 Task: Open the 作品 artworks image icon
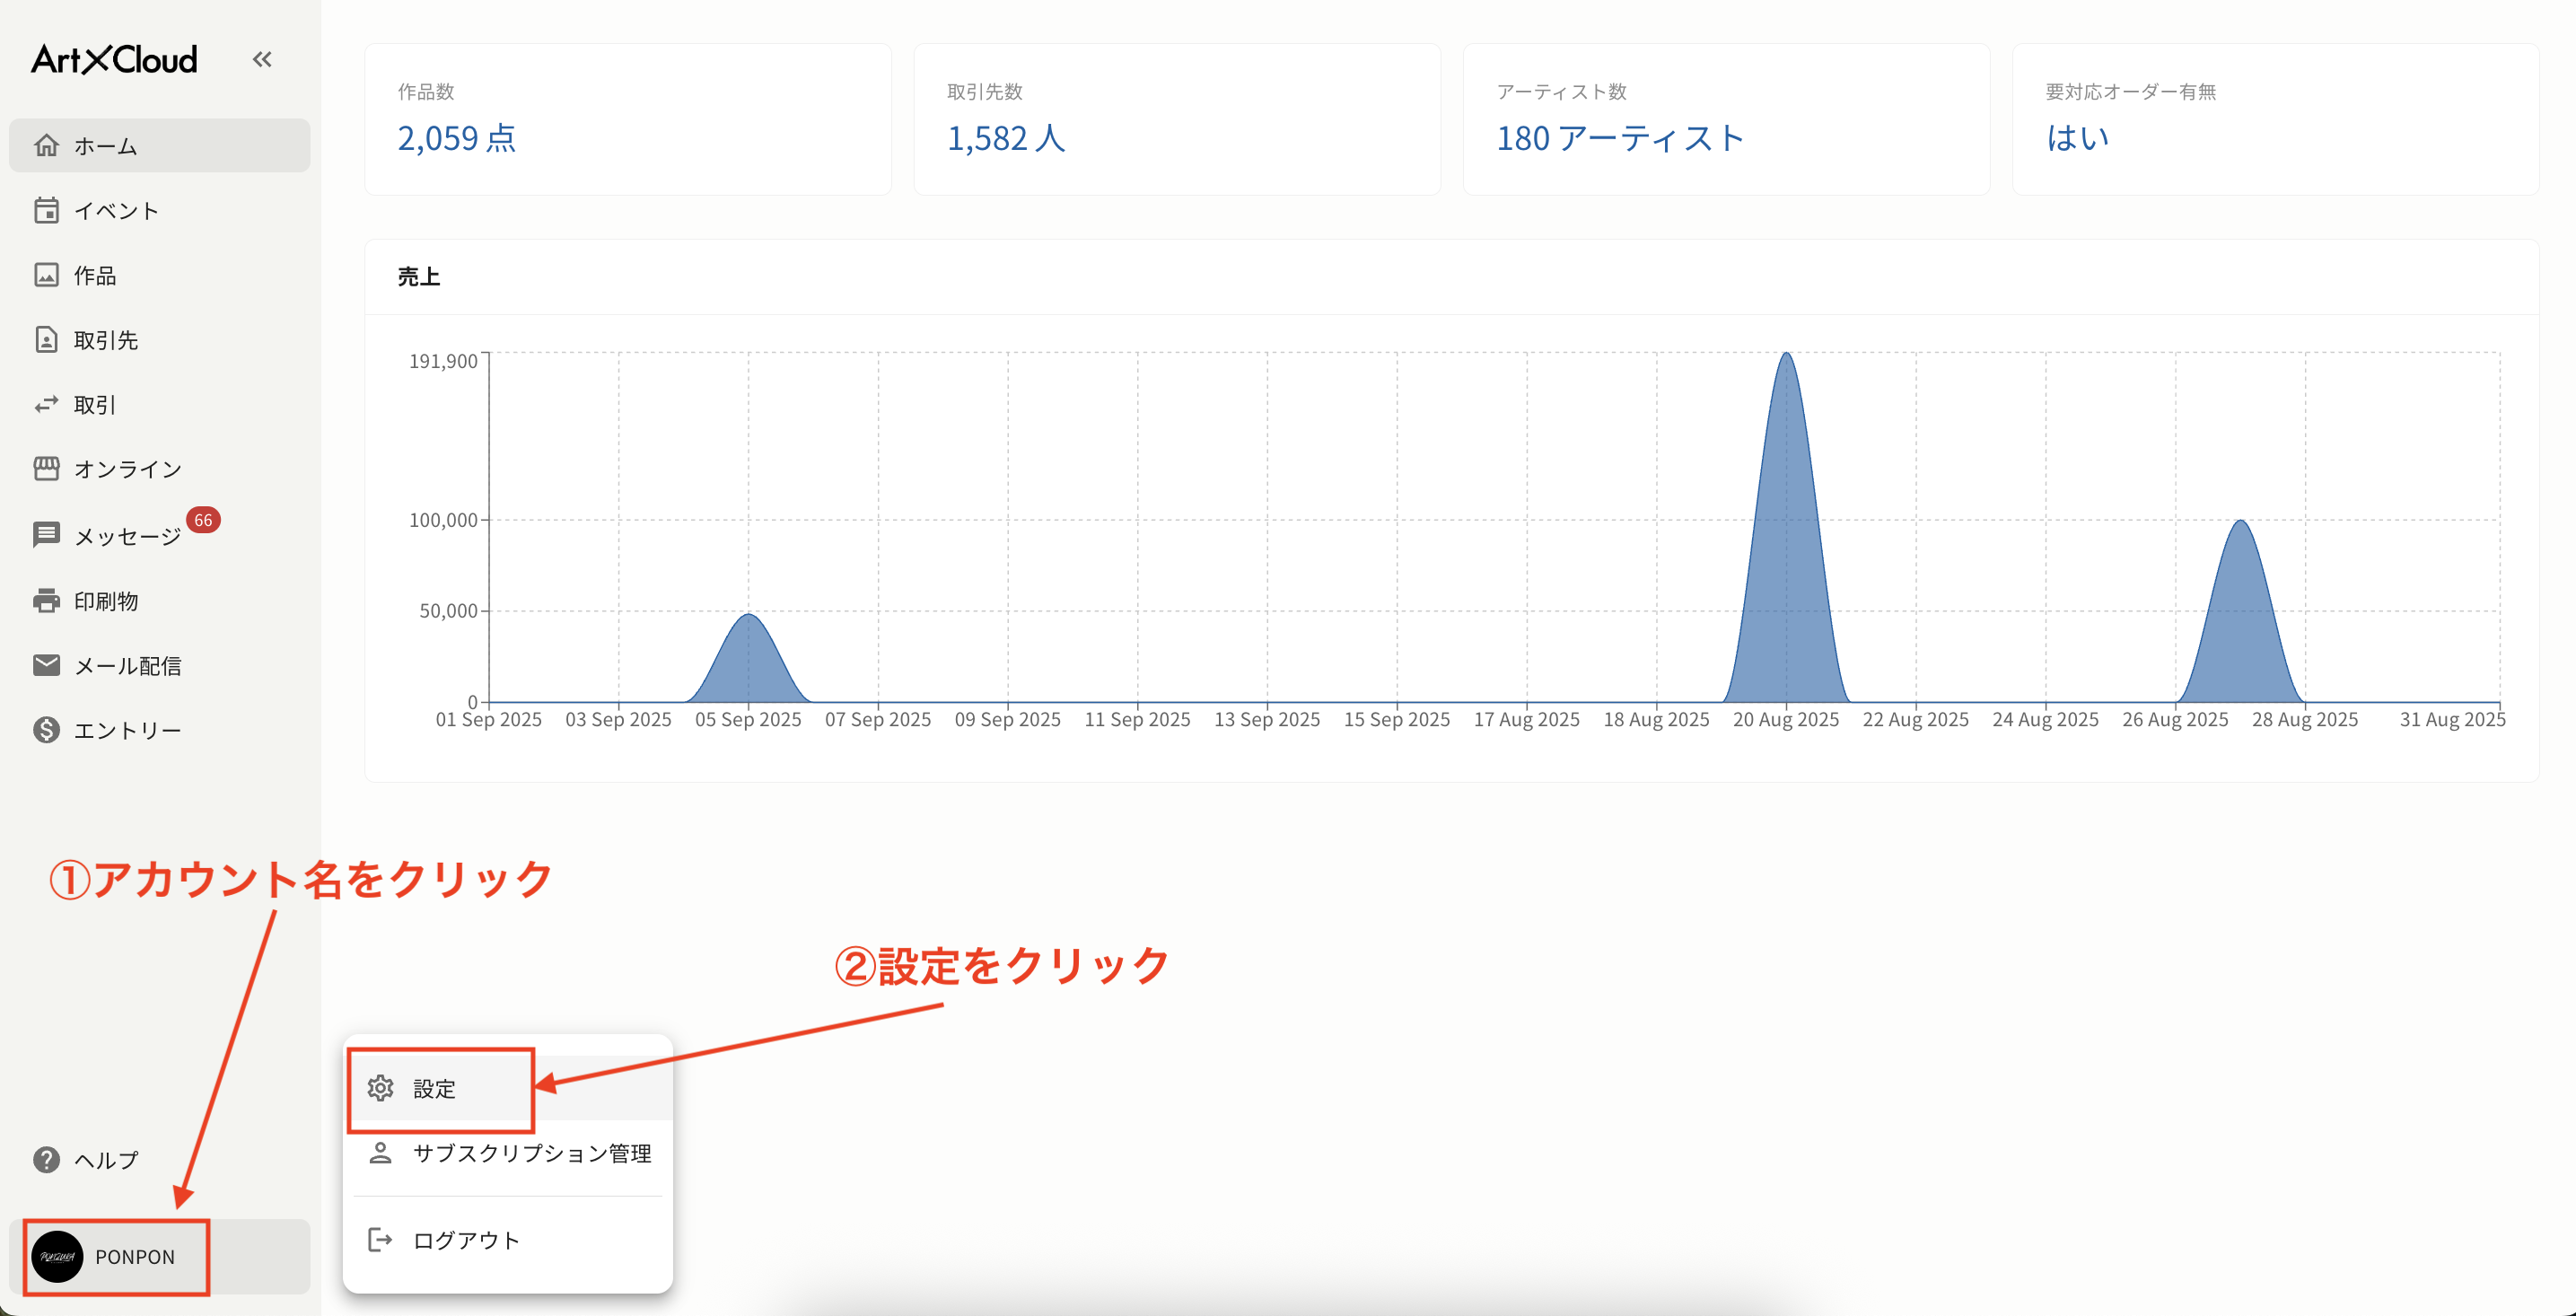pyautogui.click(x=47, y=275)
